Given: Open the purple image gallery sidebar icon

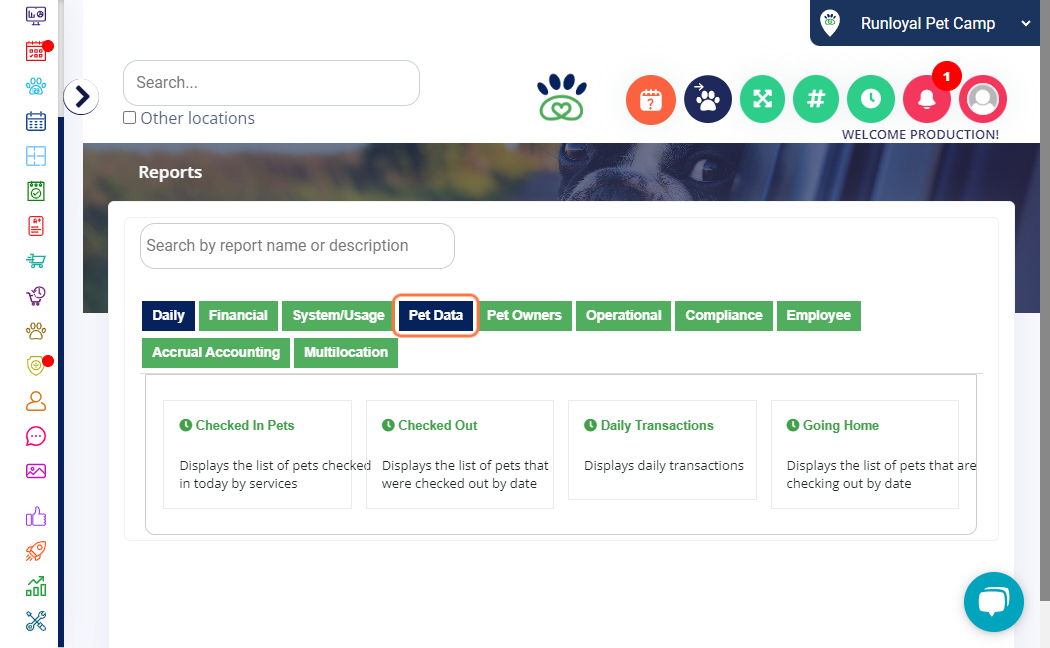Looking at the screenshot, I should click(35, 471).
